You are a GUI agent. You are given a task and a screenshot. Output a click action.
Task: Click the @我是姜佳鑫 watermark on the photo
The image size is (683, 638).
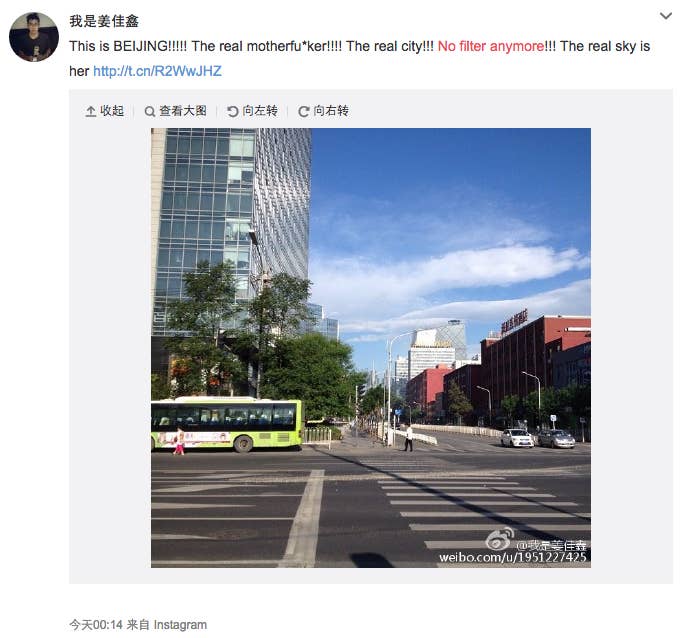click(x=551, y=545)
